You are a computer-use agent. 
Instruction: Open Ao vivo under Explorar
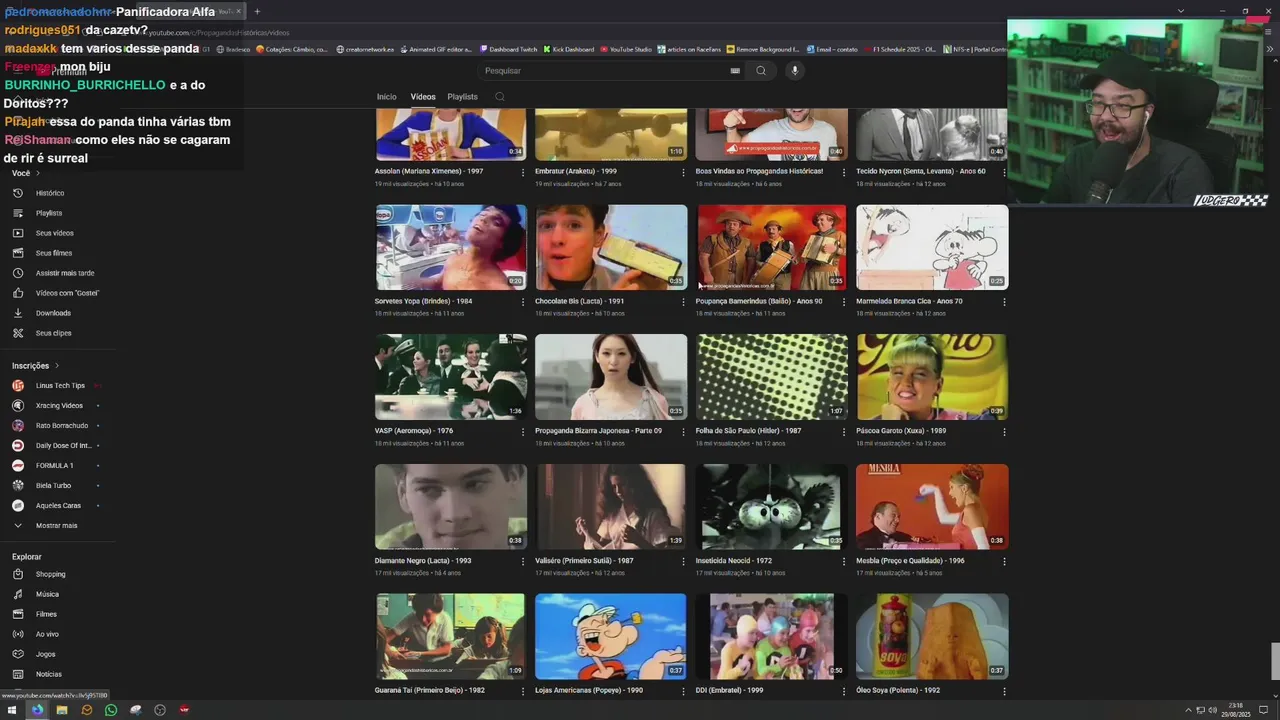47,634
